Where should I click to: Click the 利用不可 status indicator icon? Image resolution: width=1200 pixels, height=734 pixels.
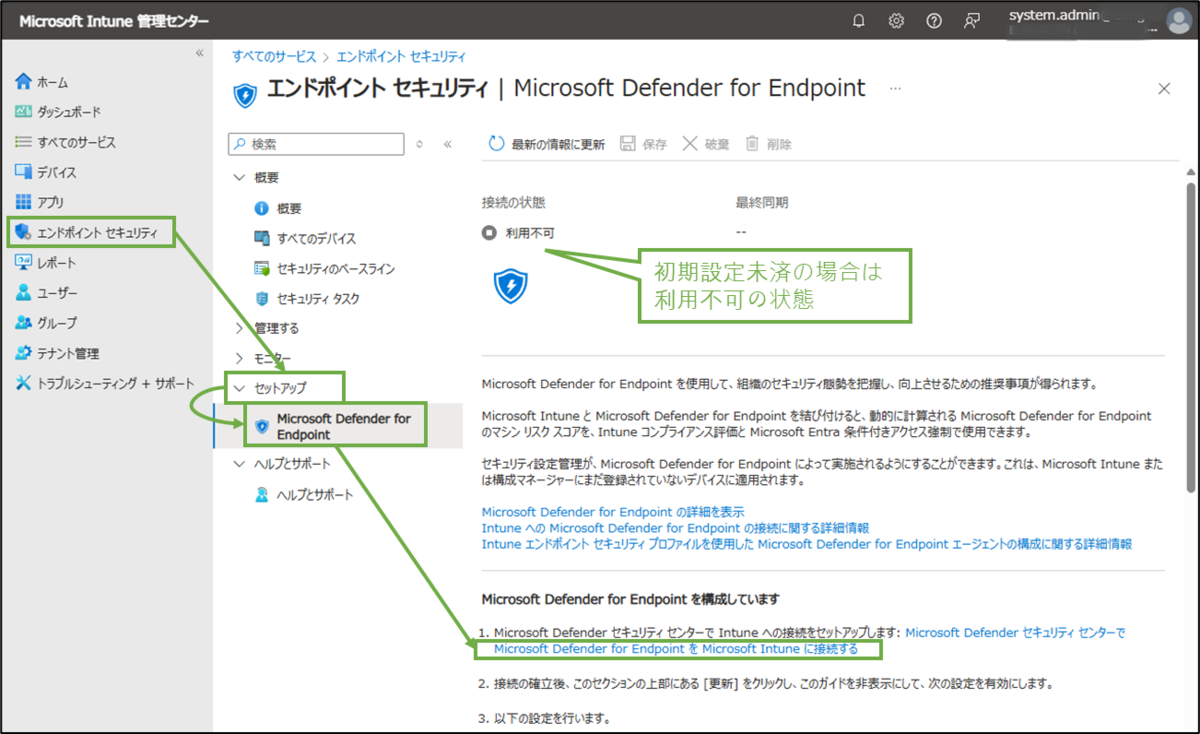(x=489, y=233)
